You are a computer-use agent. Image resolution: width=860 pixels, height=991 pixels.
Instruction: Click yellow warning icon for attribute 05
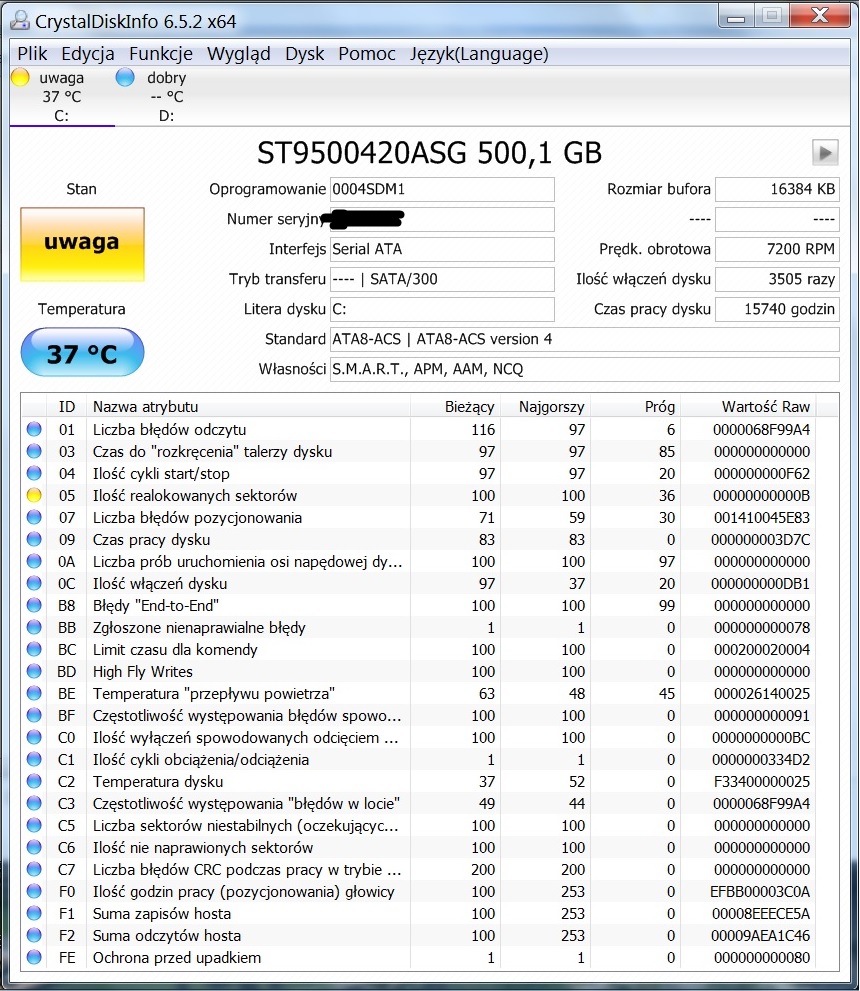coord(34,496)
